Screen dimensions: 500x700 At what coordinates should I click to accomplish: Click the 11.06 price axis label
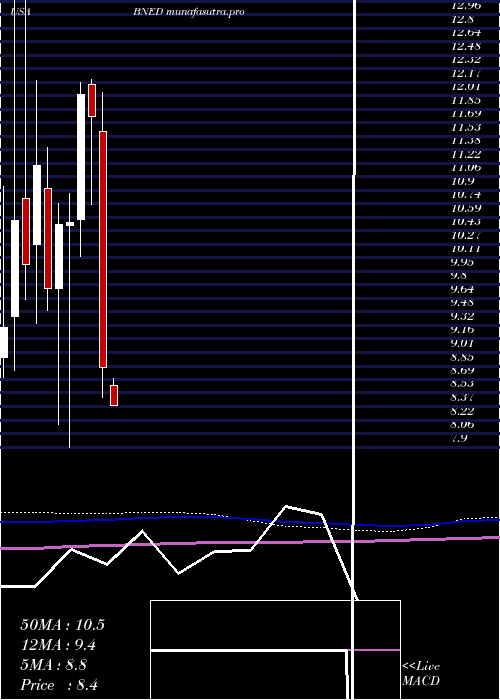[466, 167]
